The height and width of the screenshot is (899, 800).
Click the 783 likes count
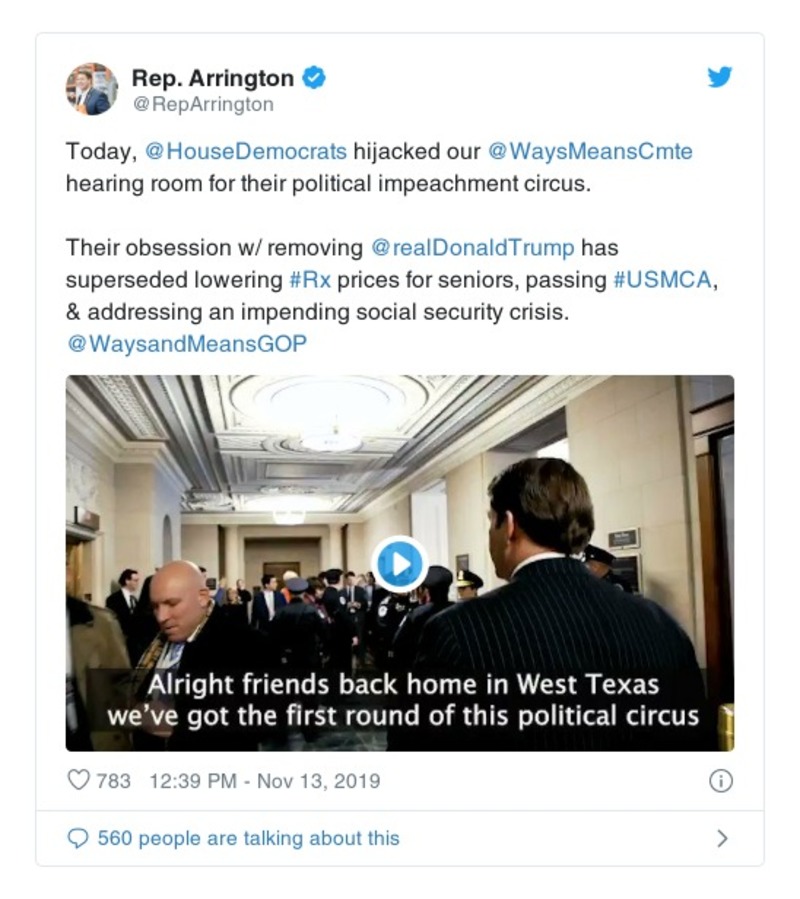[113, 781]
